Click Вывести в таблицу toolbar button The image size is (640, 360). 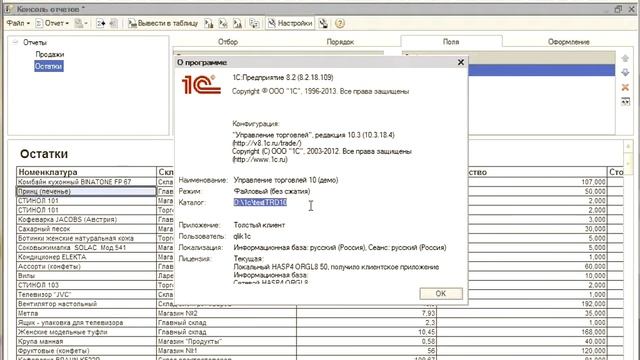pos(163,23)
